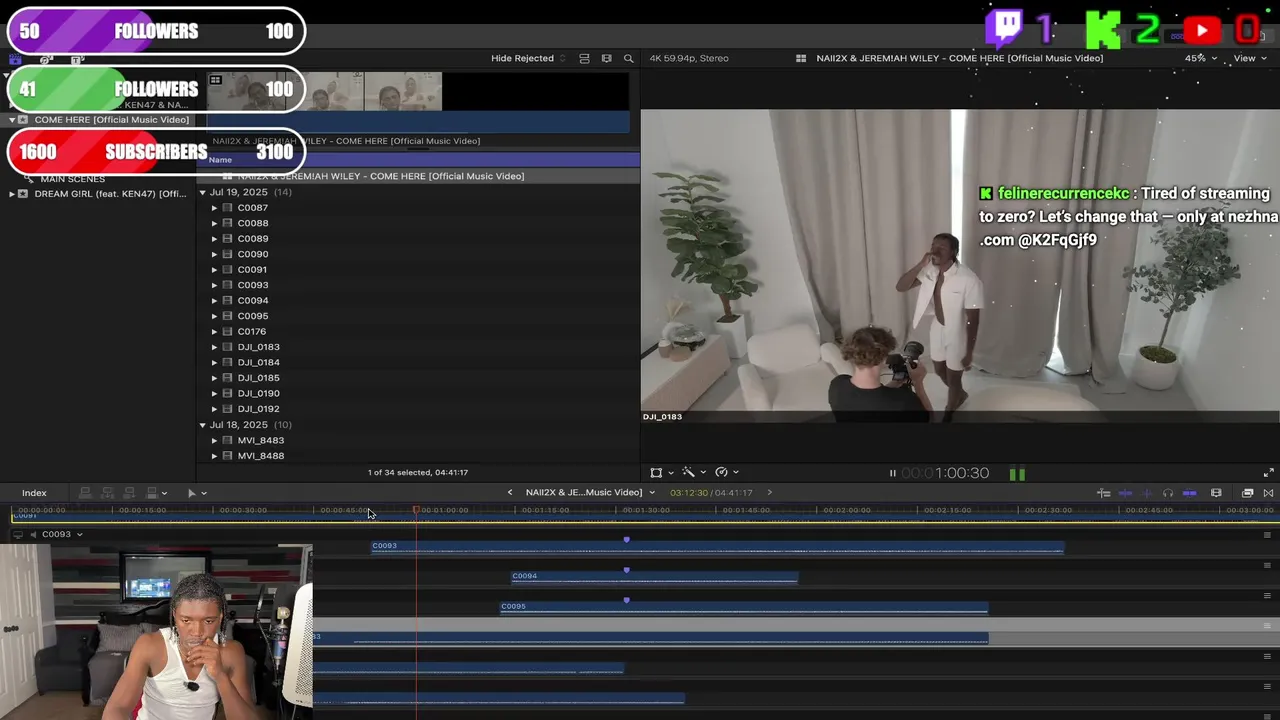The height and width of the screenshot is (720, 1280).
Task: Click the angle grid icon beside viewer title
Action: tap(801, 58)
